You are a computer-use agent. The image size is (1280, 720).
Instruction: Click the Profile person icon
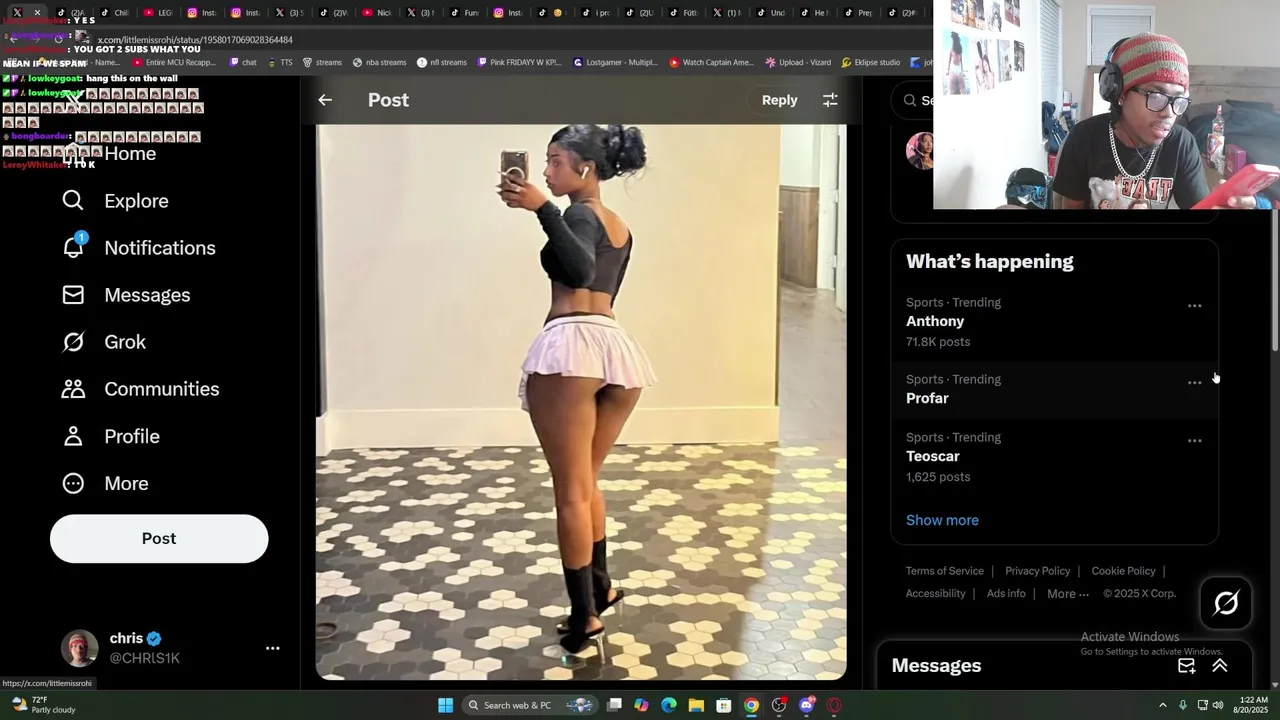point(73,436)
